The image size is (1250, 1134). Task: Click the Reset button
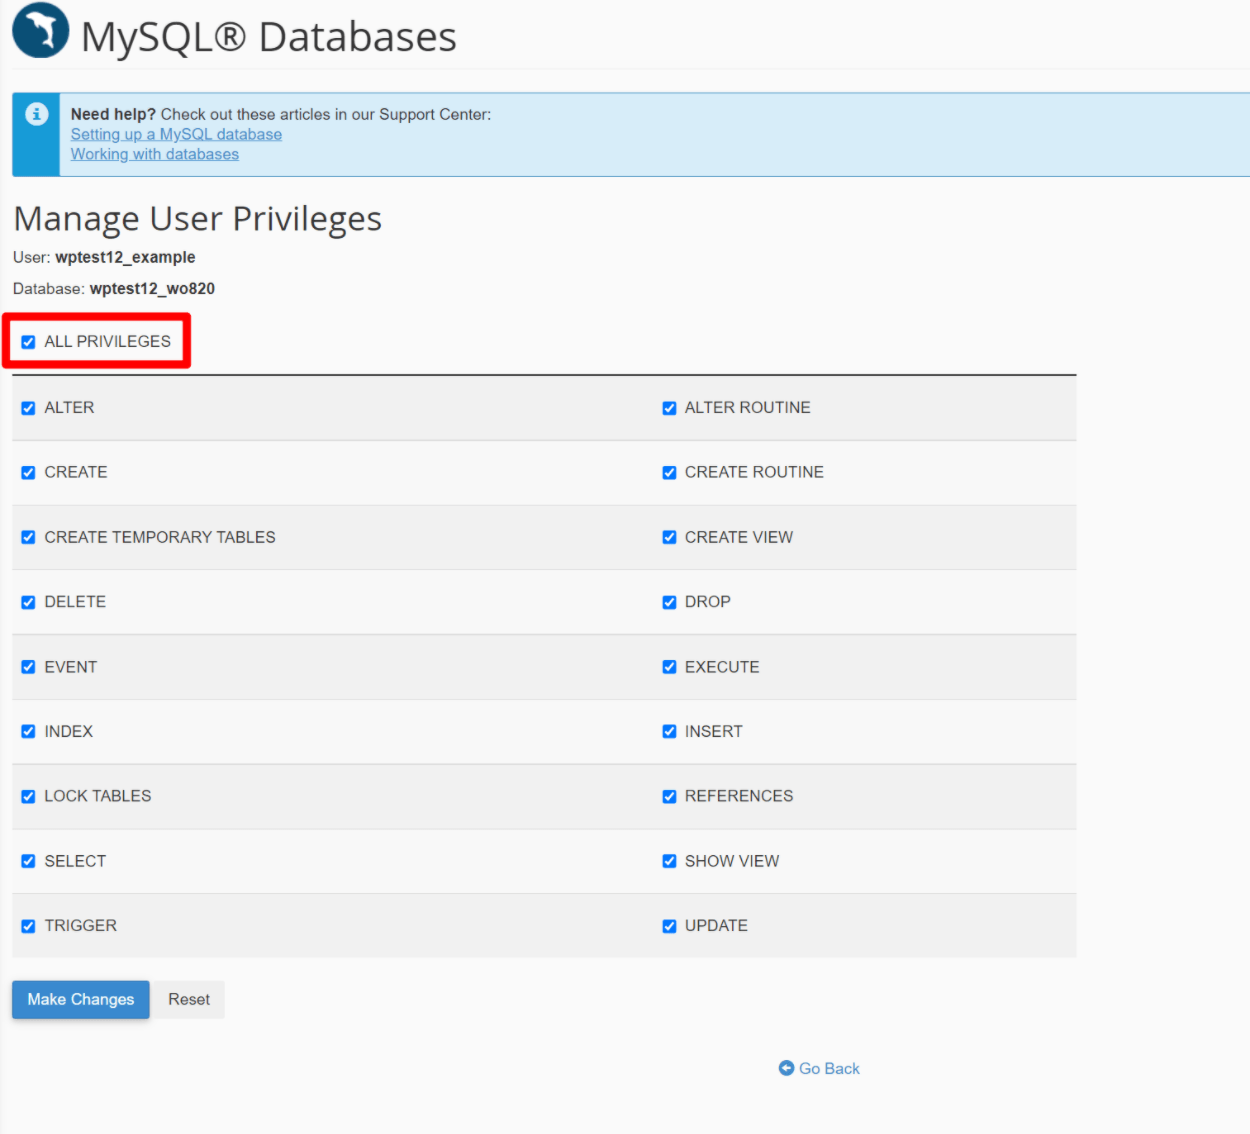pos(188,999)
